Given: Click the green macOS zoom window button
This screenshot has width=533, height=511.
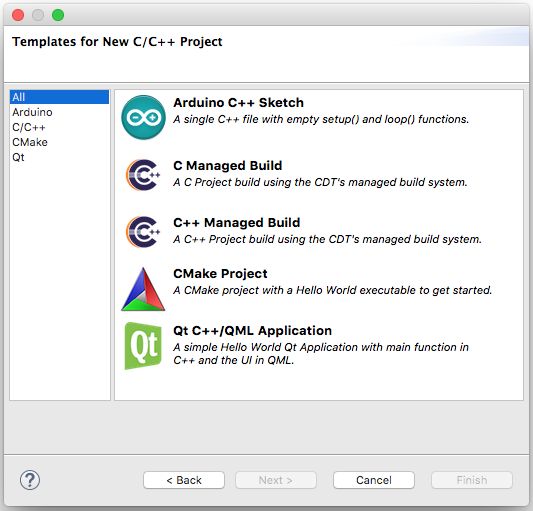Looking at the screenshot, I should pyautogui.click(x=58, y=15).
